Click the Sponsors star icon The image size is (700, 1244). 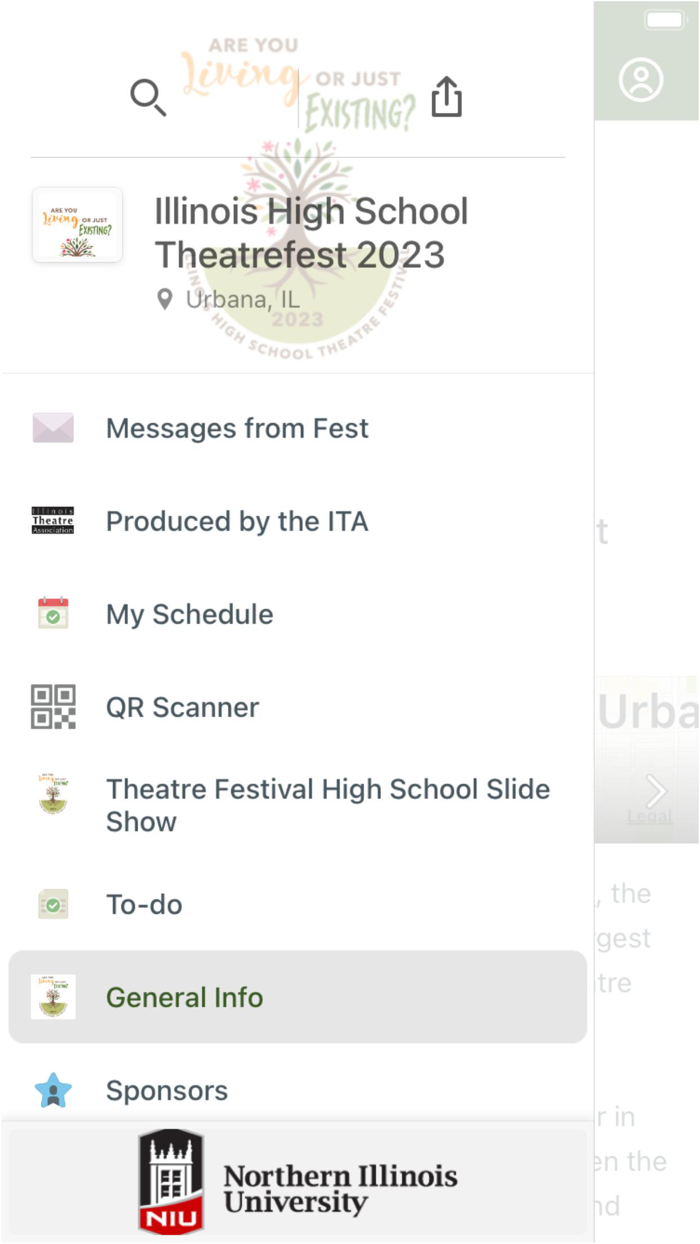pyautogui.click(x=52, y=1090)
